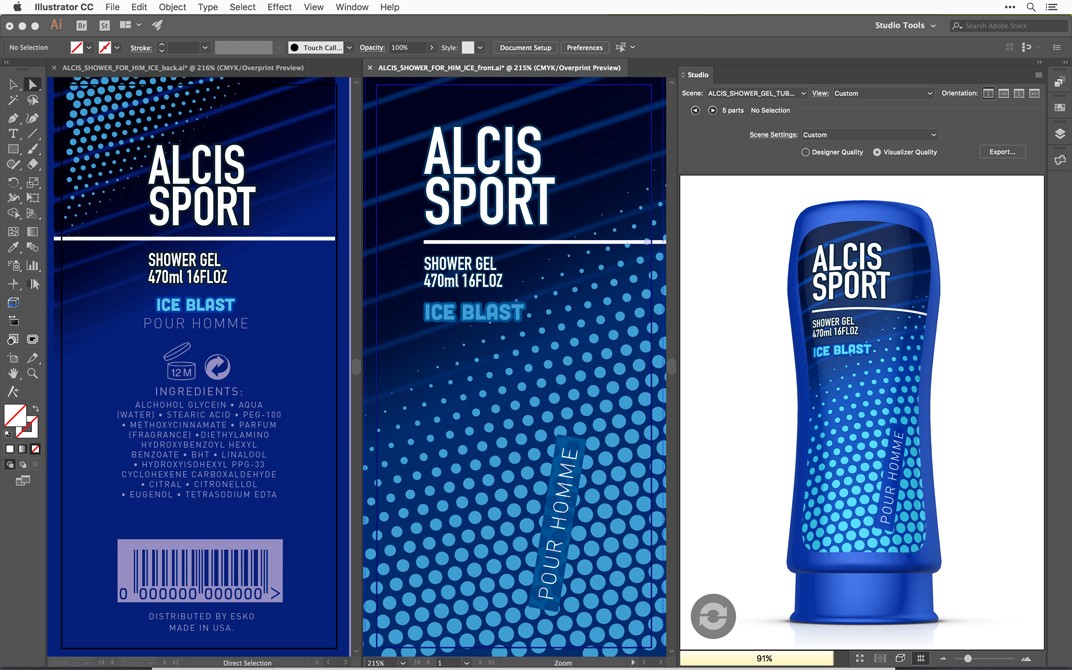Click the circular refresh render icon

click(x=712, y=617)
